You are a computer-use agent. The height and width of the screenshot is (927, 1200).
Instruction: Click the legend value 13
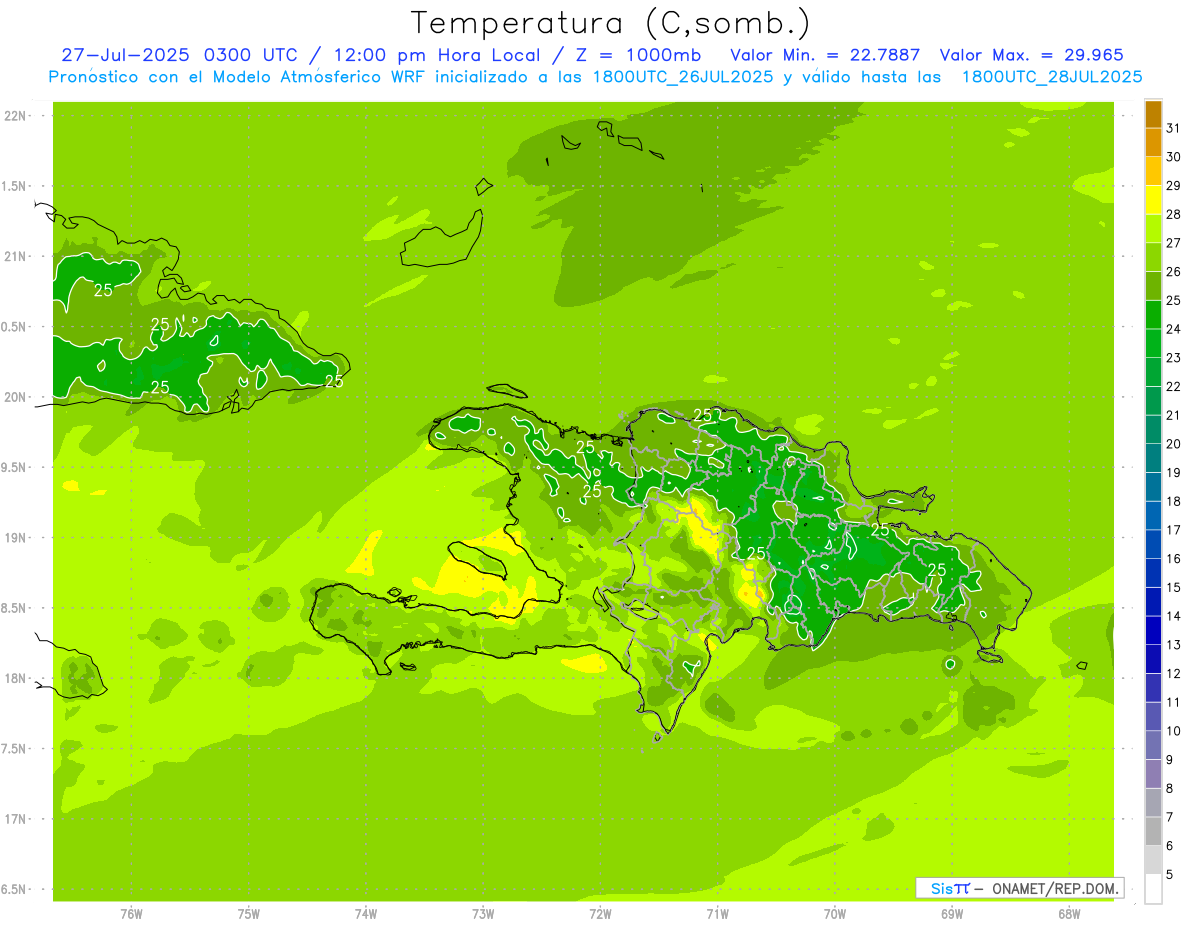pos(1174,645)
